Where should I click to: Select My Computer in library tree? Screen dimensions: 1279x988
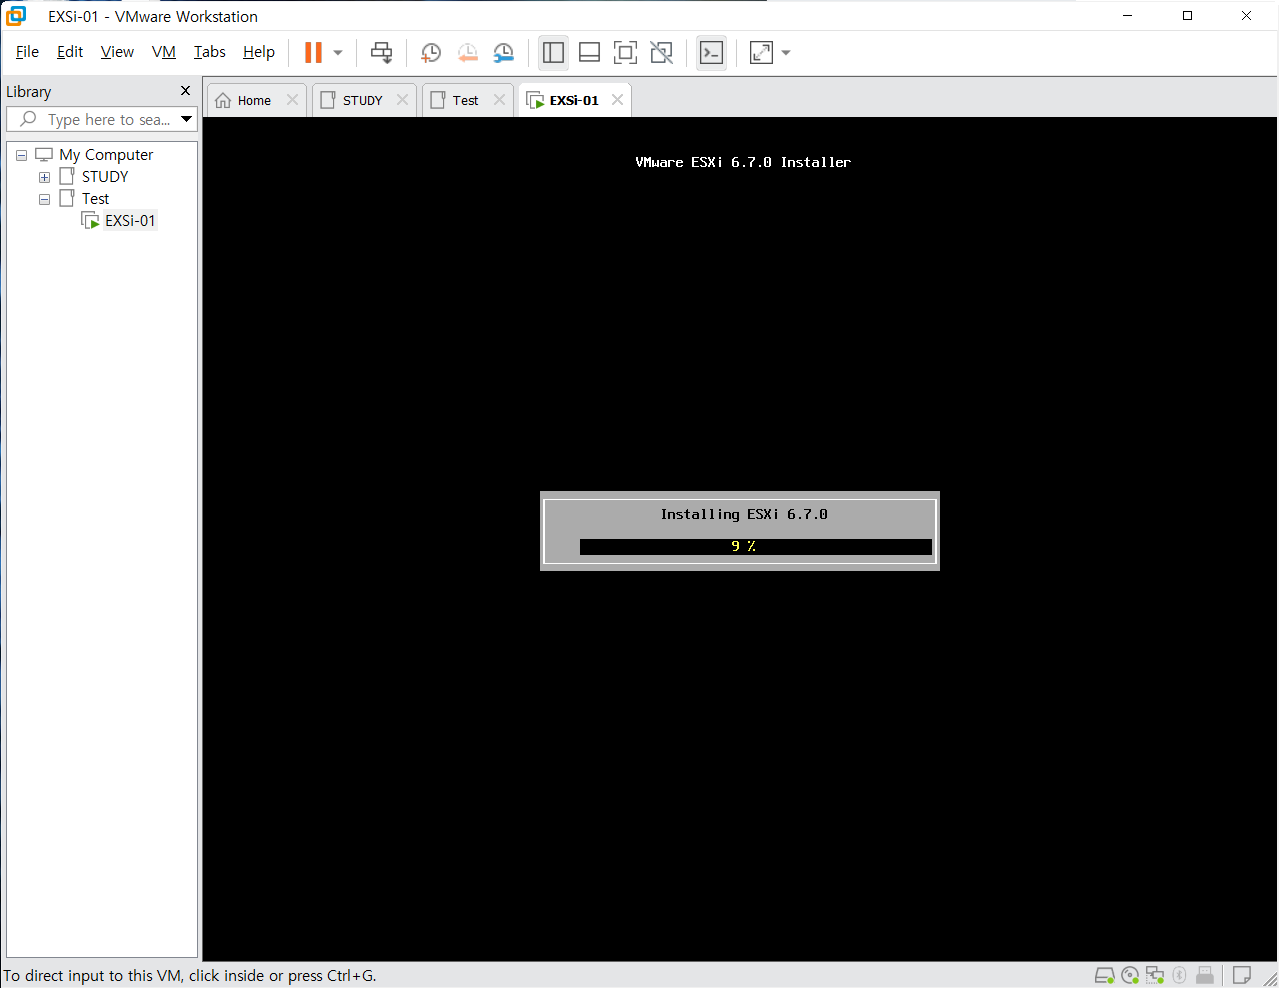(106, 155)
